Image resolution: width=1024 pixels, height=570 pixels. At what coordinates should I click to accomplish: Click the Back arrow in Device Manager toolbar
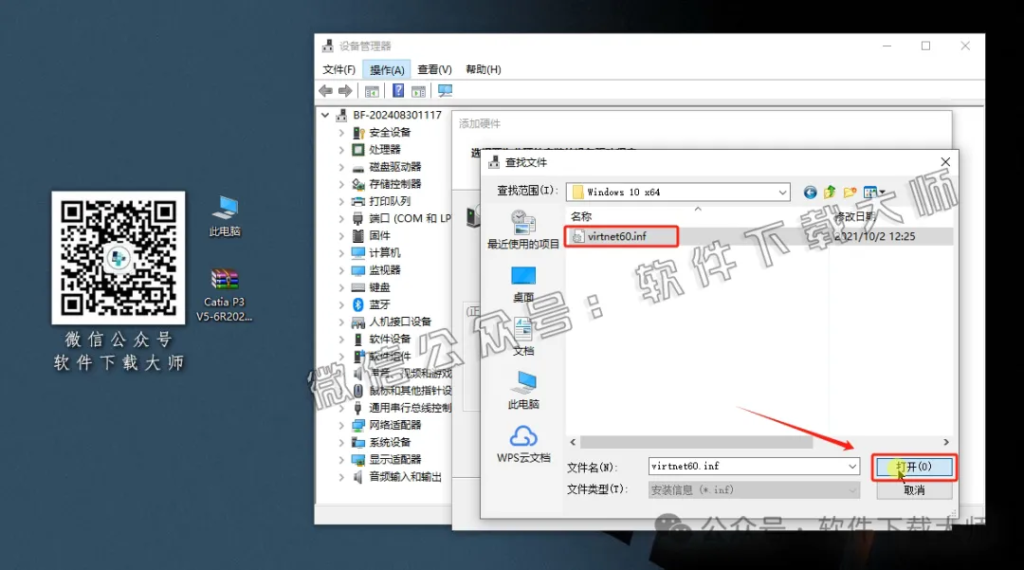[325, 91]
